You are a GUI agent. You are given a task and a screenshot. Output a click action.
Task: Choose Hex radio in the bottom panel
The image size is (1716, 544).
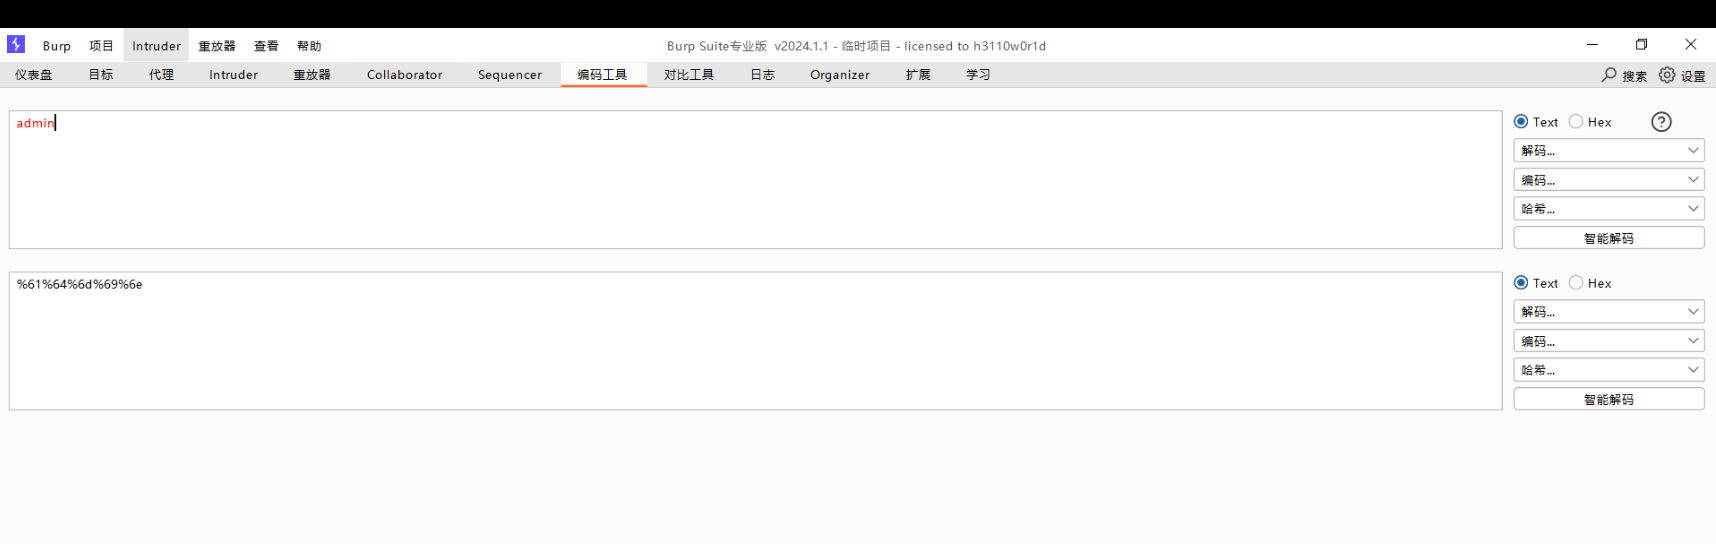click(1576, 283)
